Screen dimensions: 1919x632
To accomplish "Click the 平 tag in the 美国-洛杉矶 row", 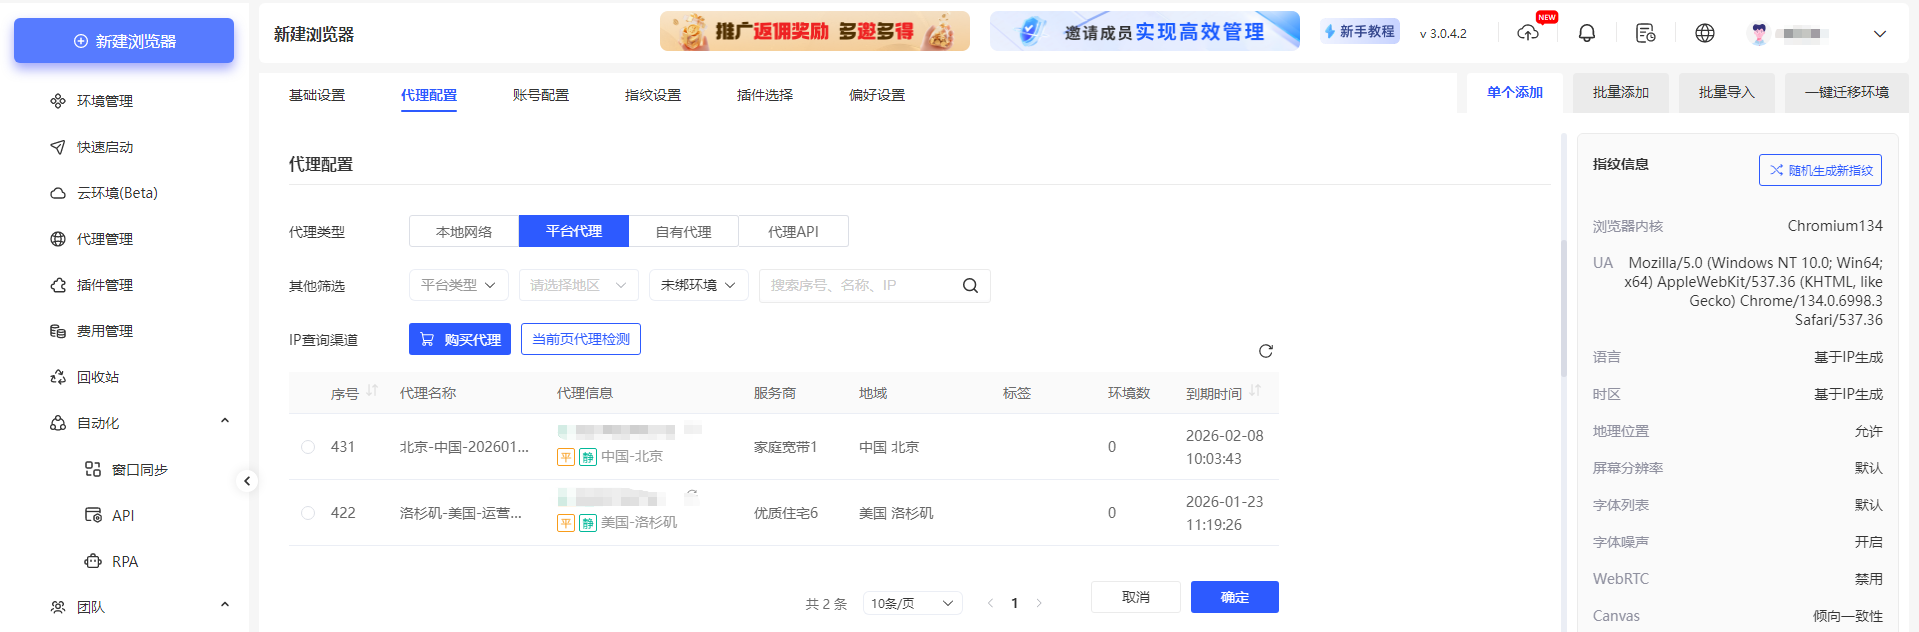I will (566, 523).
